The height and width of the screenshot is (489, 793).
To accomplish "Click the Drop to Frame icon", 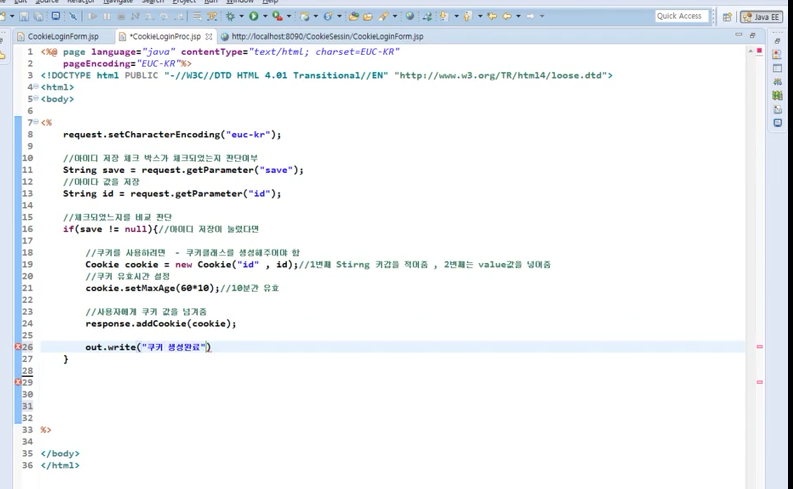I will [x=197, y=16].
